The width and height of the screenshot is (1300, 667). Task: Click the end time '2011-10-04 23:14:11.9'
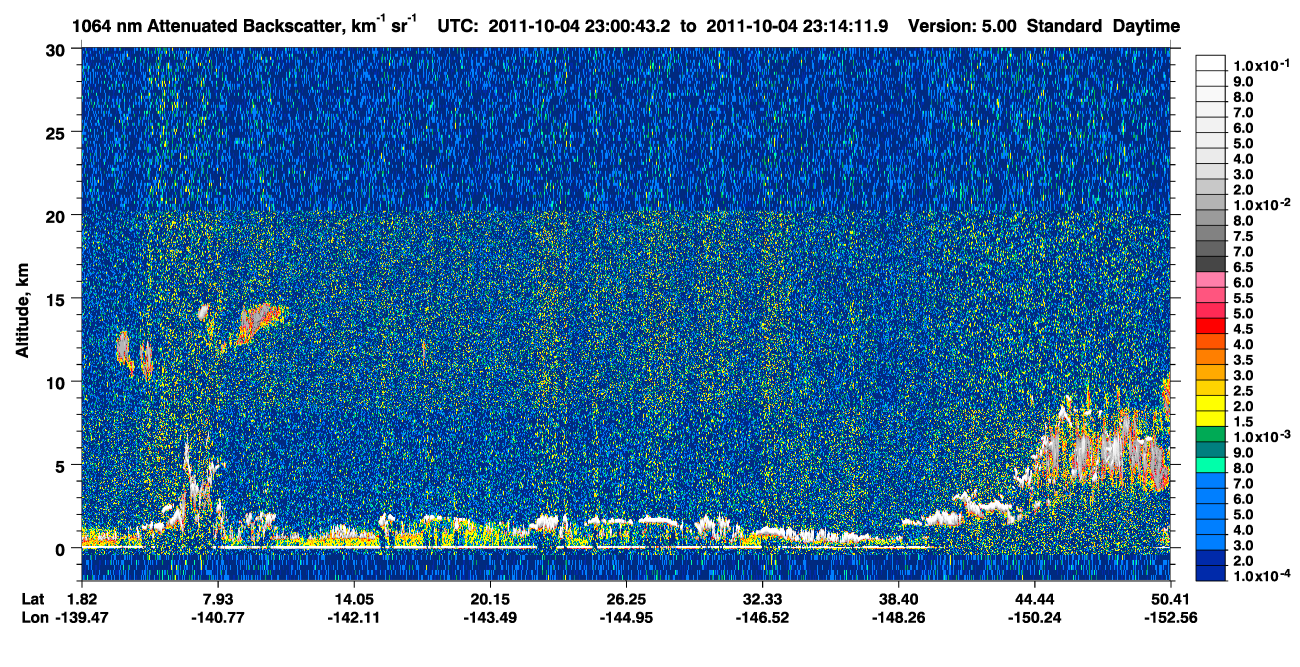click(x=796, y=26)
